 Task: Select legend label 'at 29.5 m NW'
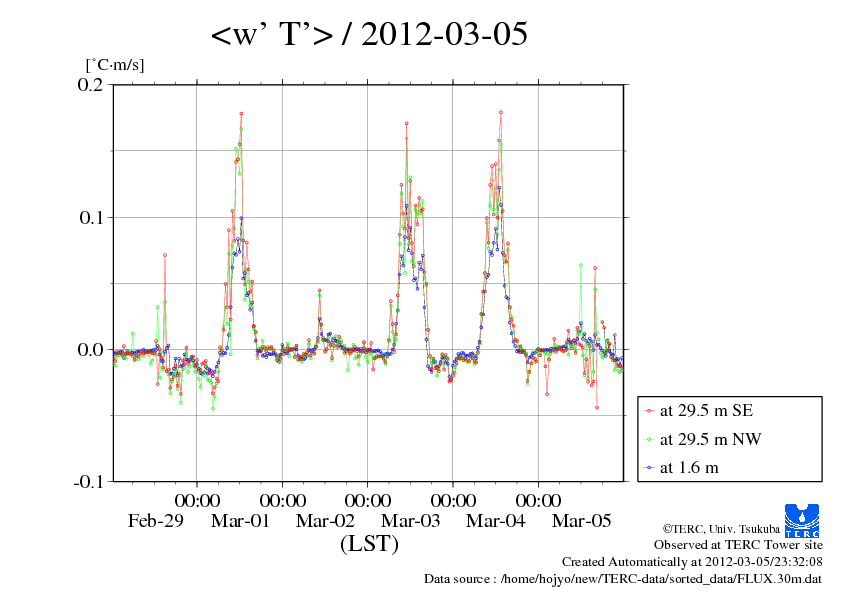click(710, 439)
